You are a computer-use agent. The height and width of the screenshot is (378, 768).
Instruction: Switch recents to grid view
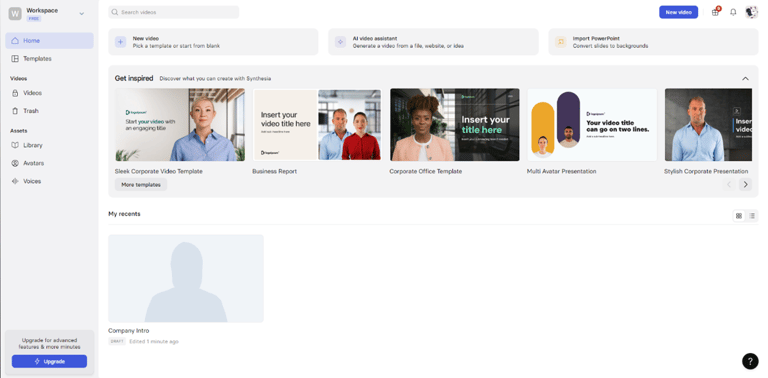(739, 215)
